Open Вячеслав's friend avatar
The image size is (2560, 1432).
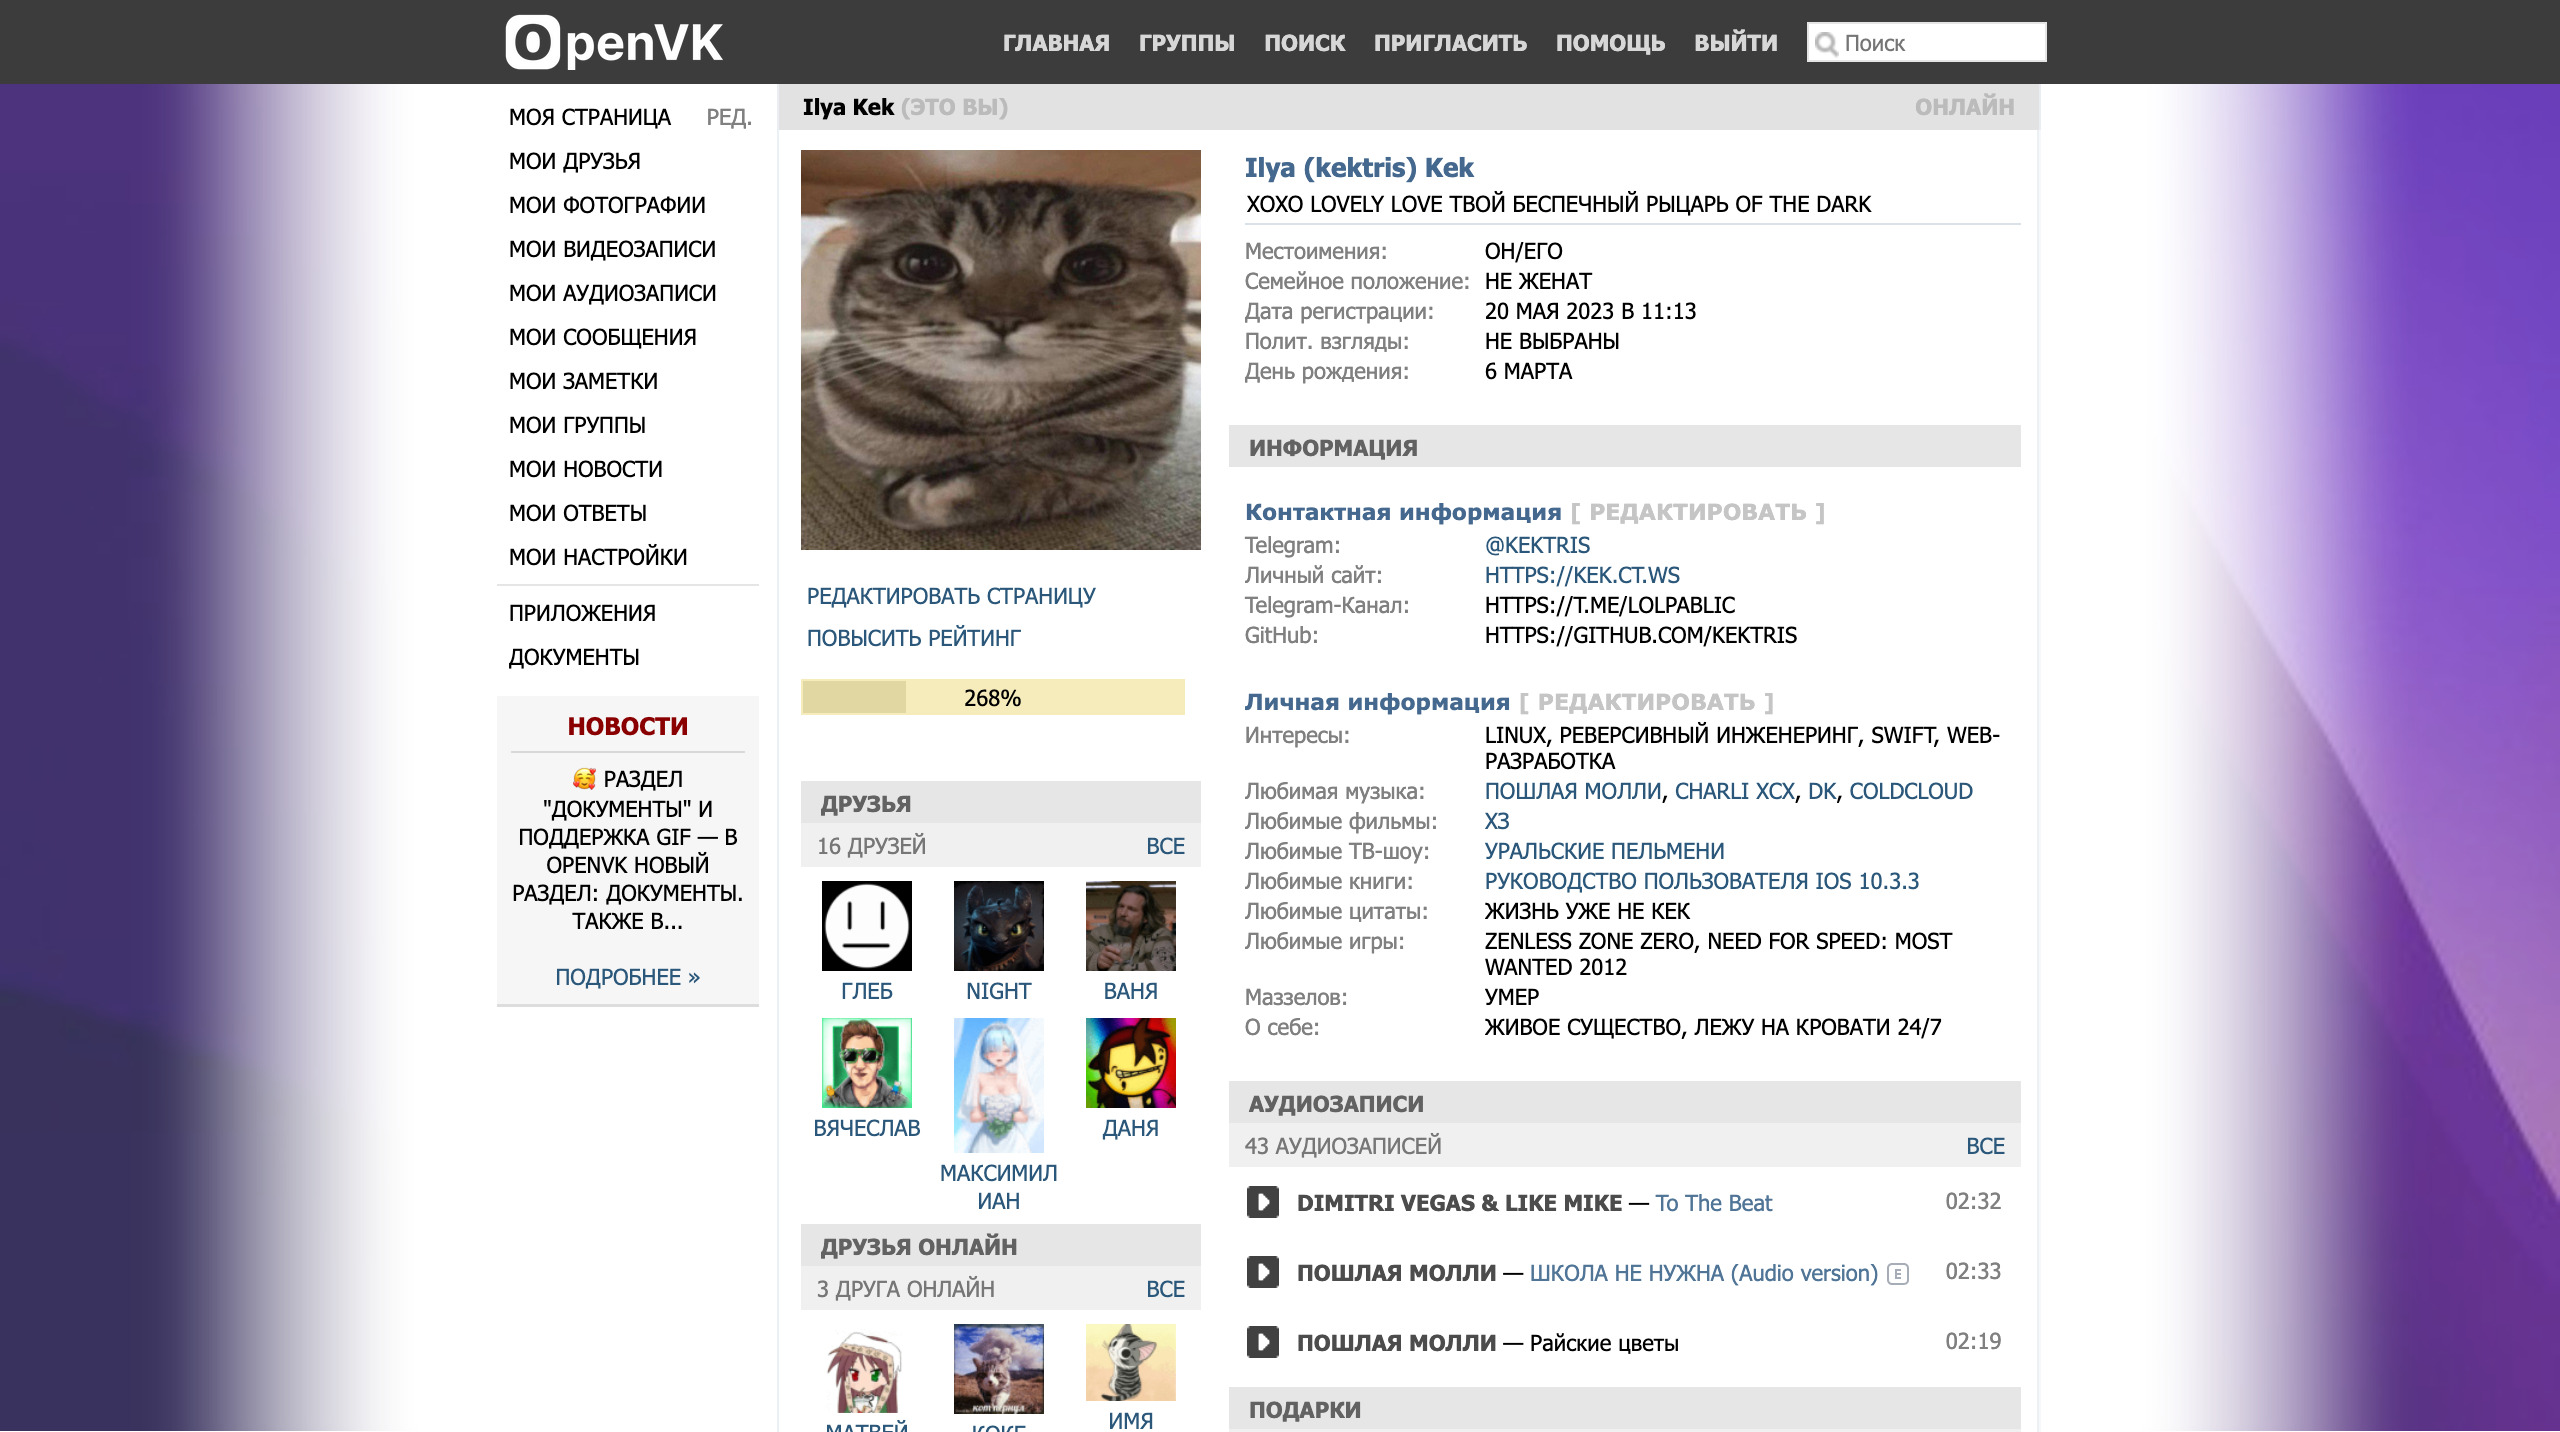pyautogui.click(x=866, y=1063)
